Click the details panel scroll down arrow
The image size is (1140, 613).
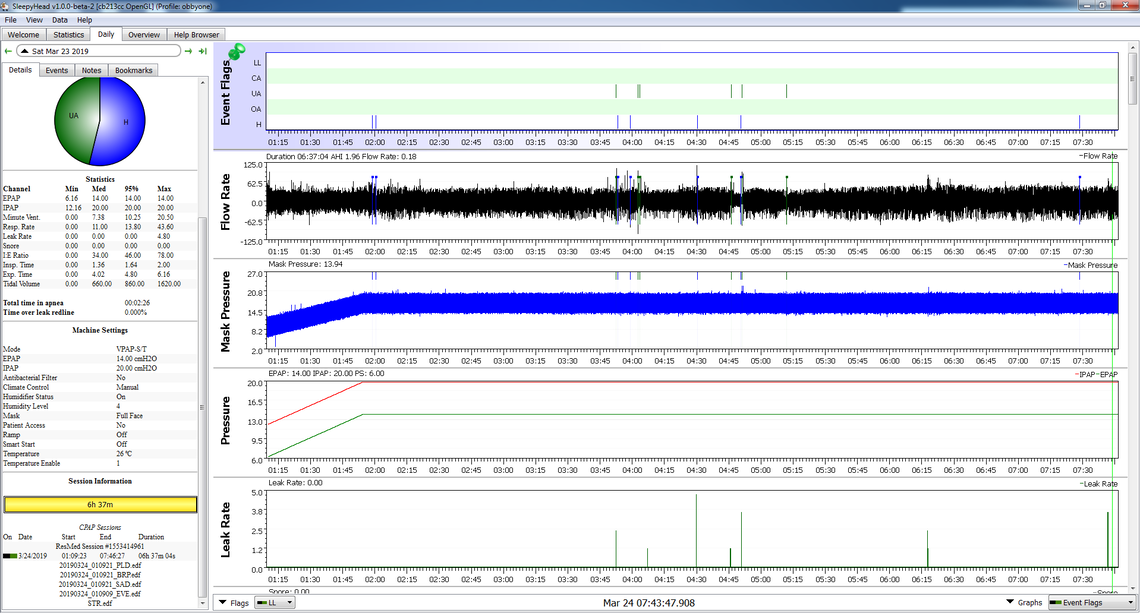[x=203, y=603]
